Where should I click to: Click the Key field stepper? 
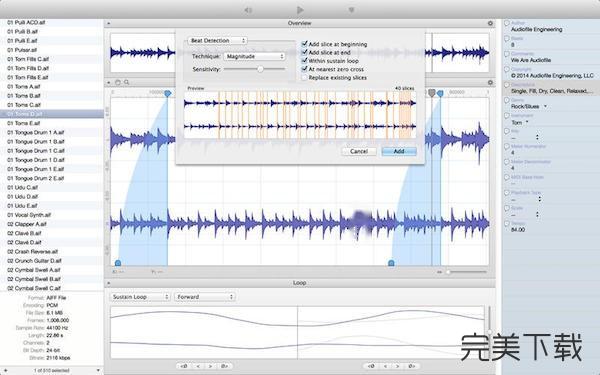[537, 137]
